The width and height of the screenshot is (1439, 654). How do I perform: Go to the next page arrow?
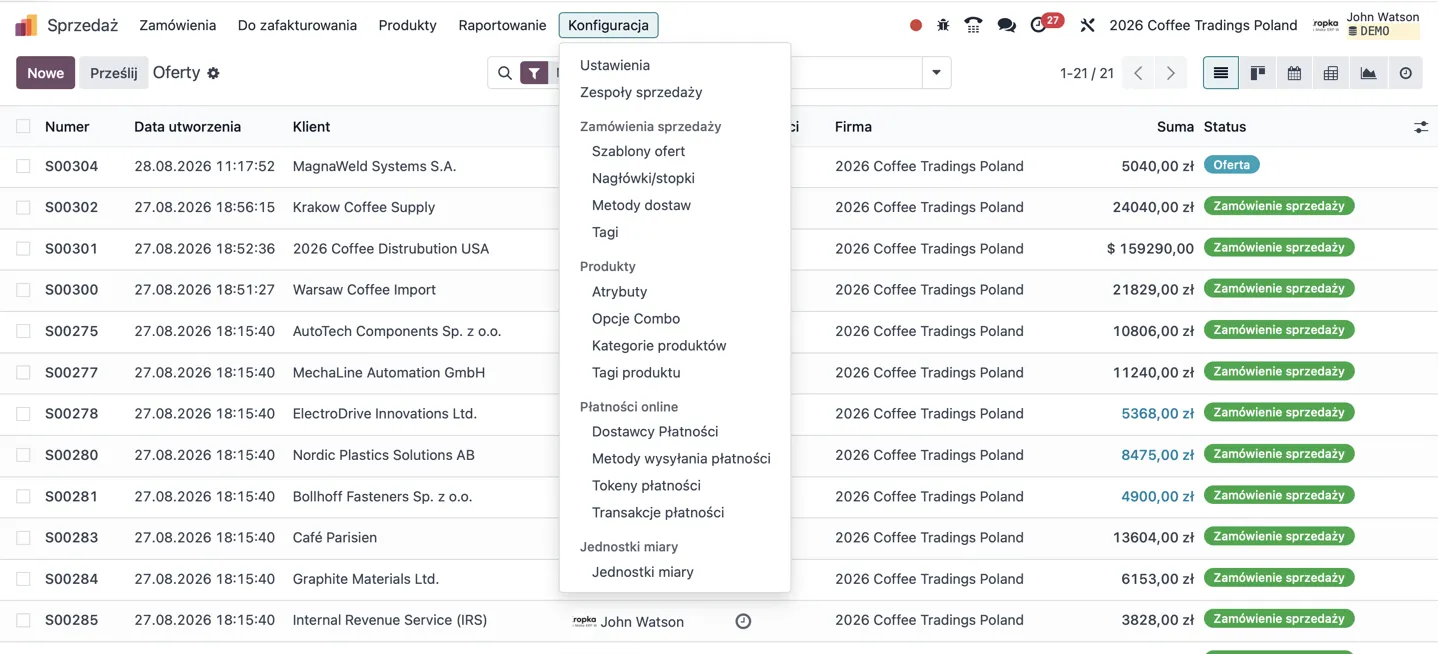tap(1170, 73)
